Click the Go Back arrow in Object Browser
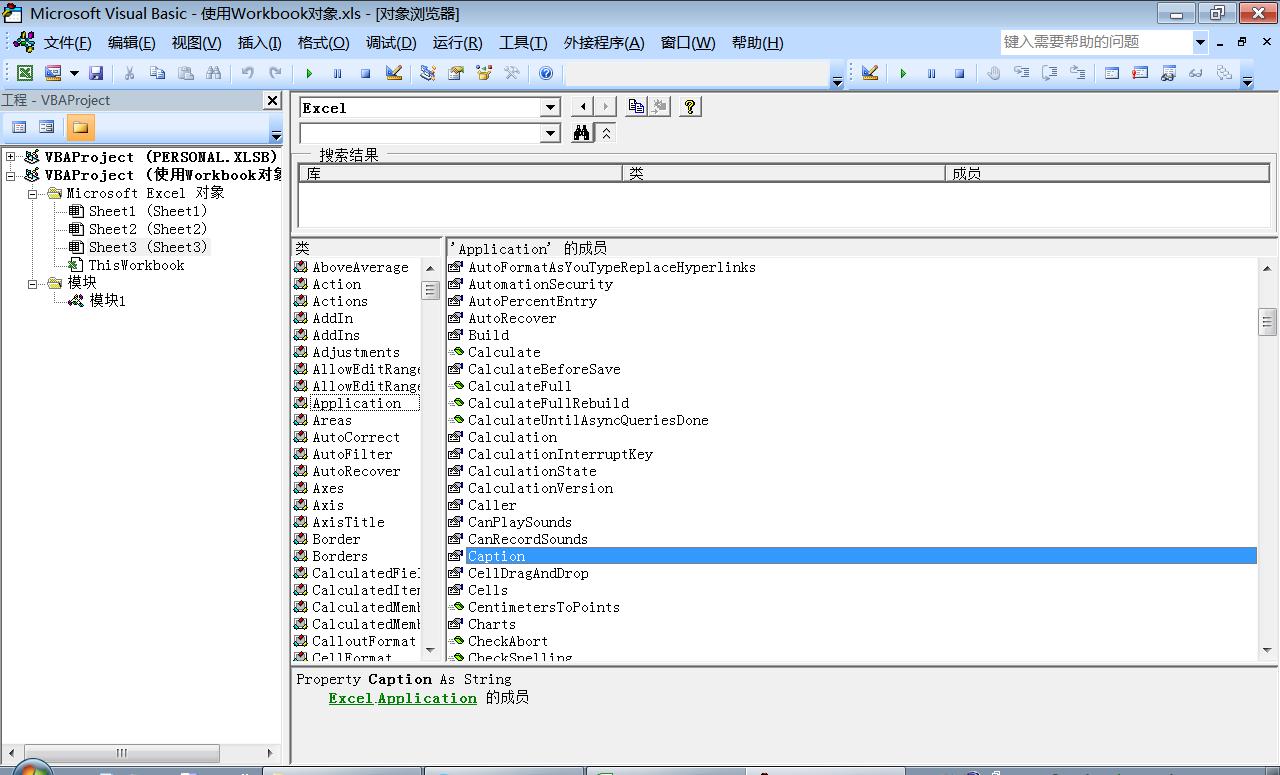This screenshot has width=1280, height=775. 581,106
